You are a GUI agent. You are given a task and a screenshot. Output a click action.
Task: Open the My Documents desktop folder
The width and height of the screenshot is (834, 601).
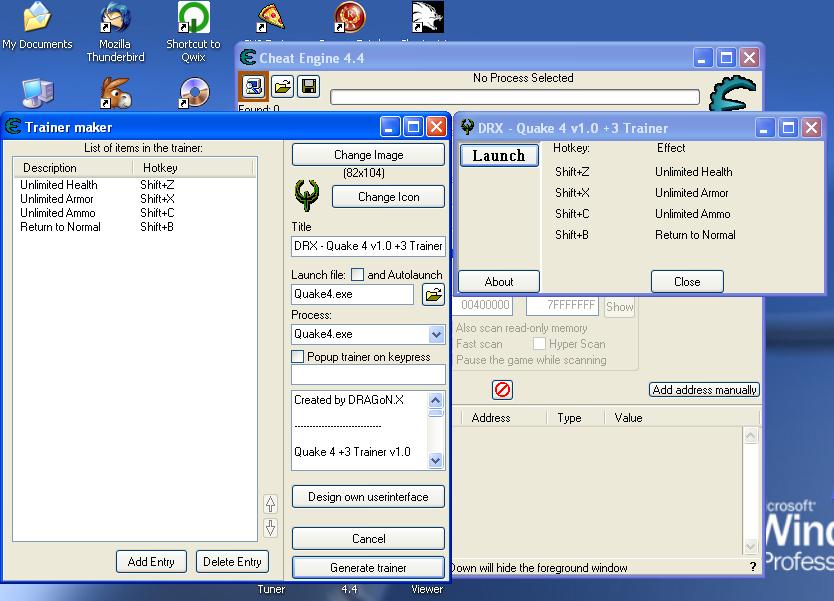pos(37,20)
